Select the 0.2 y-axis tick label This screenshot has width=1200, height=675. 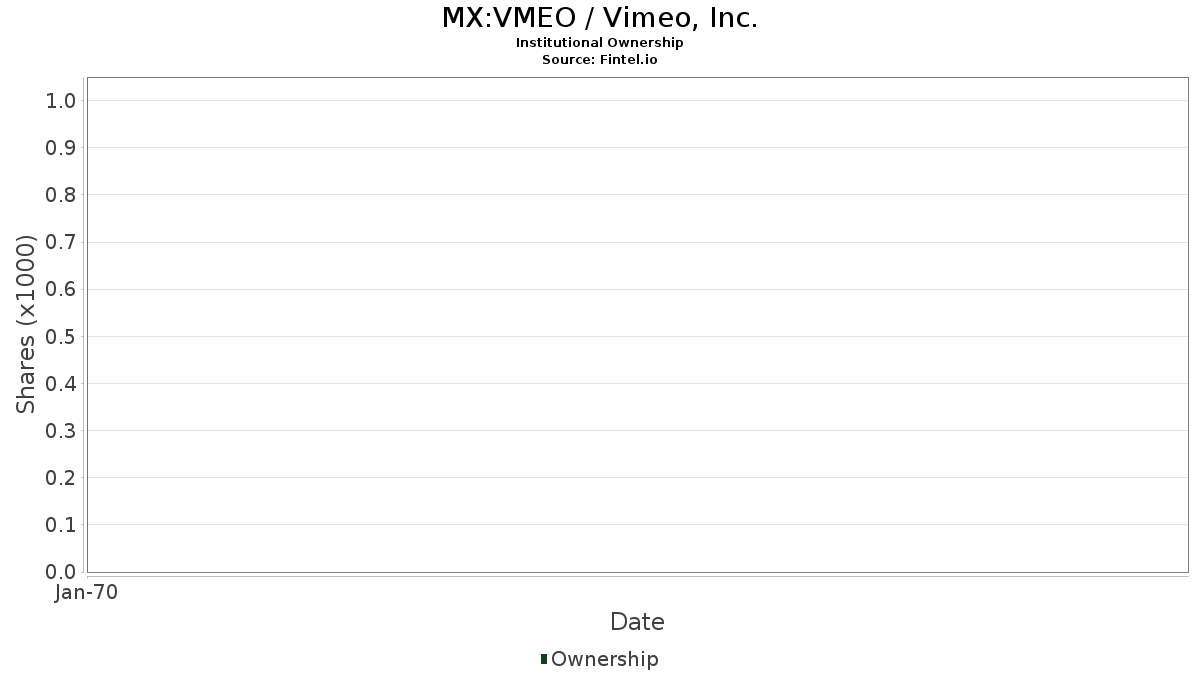(61, 478)
